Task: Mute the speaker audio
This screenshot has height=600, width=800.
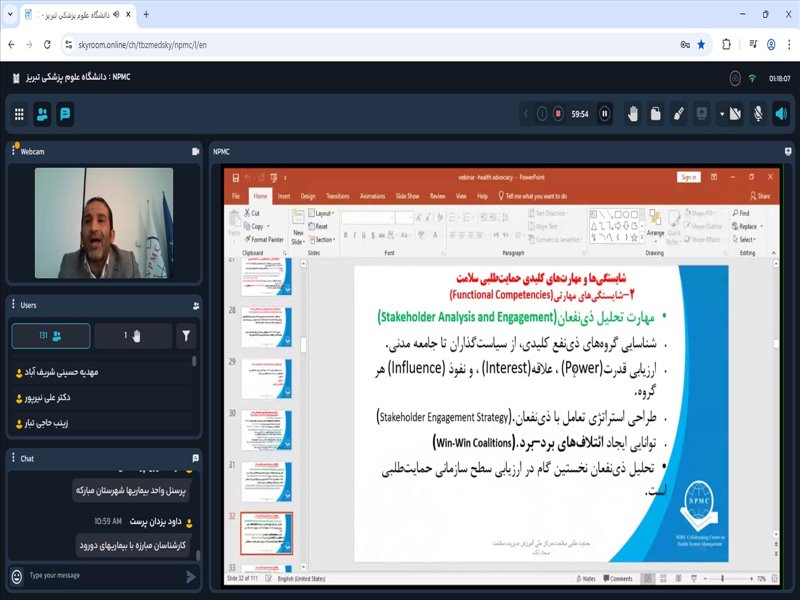Action: [782, 113]
